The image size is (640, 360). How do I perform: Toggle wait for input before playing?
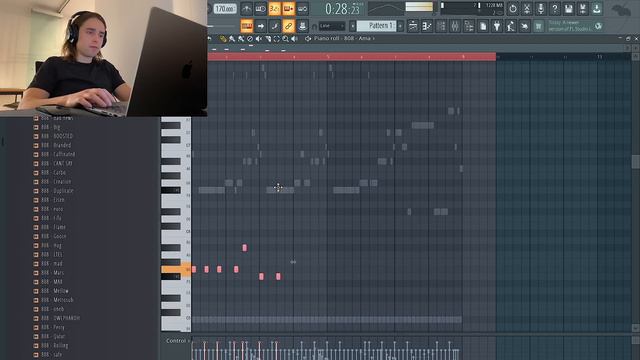click(x=260, y=9)
